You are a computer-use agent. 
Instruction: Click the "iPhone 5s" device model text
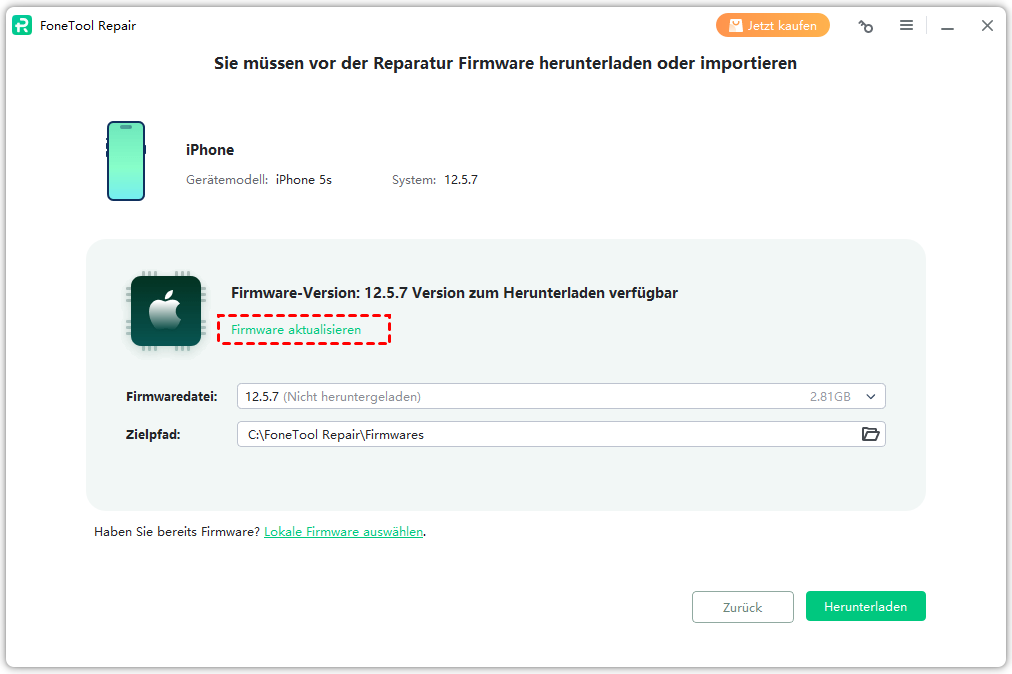tap(303, 180)
